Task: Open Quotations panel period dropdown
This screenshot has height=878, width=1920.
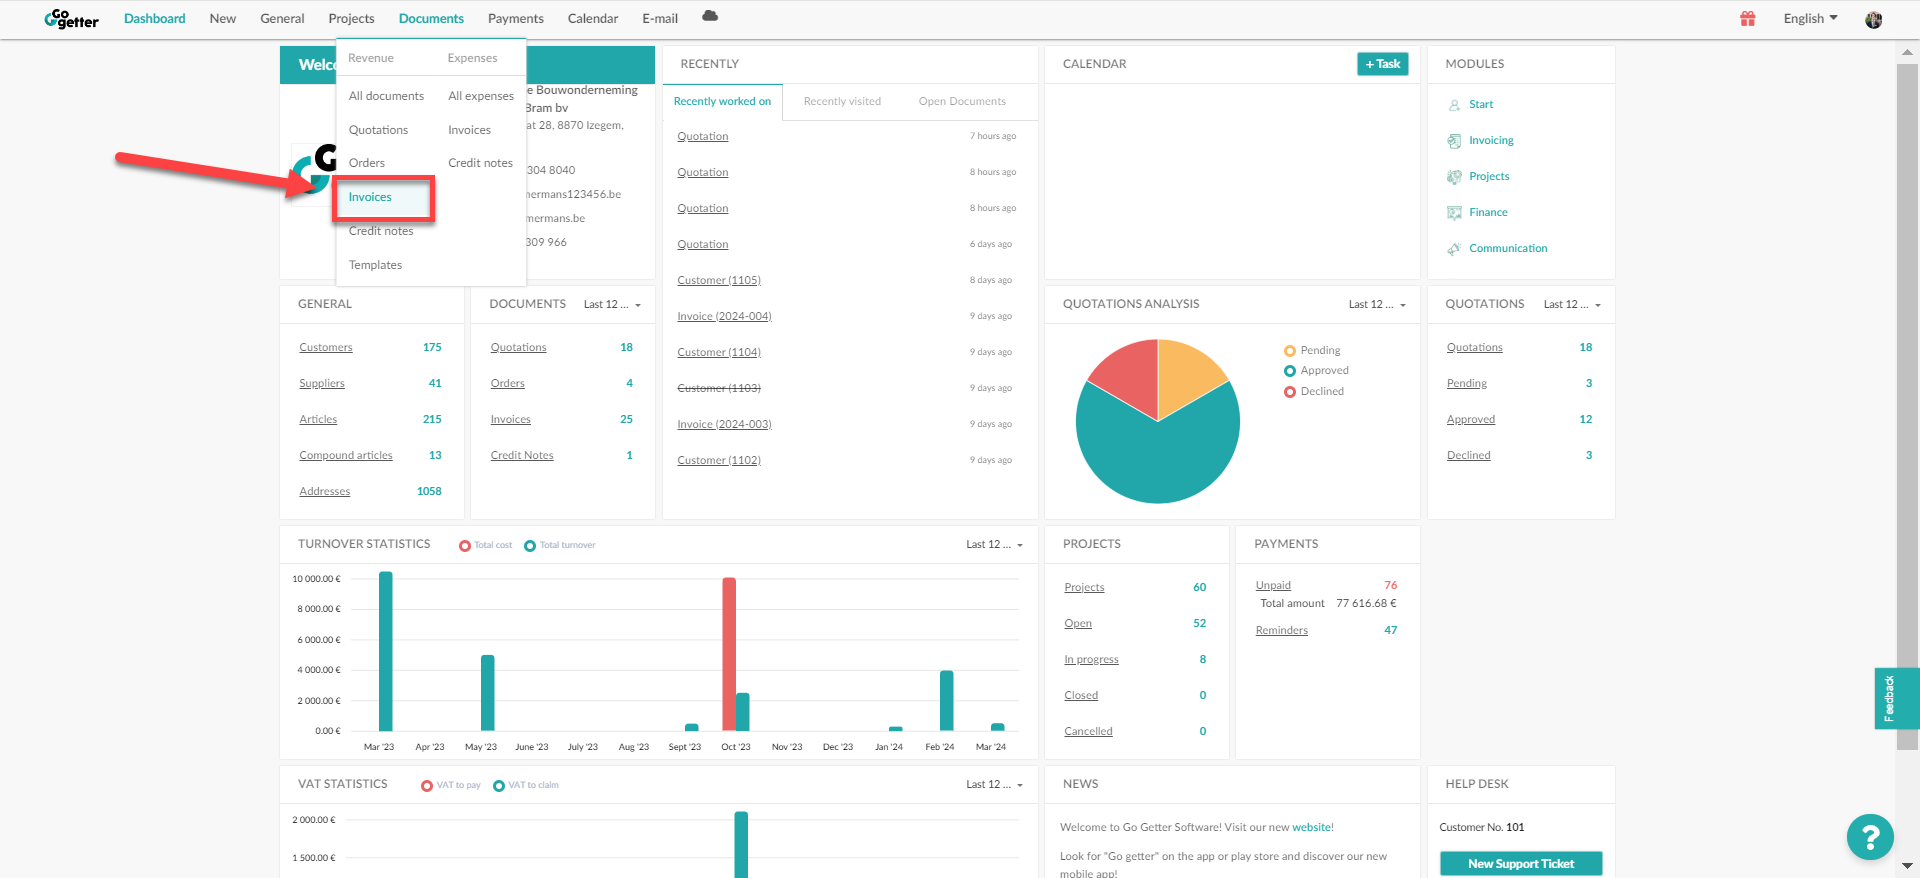Action: 1572,304
